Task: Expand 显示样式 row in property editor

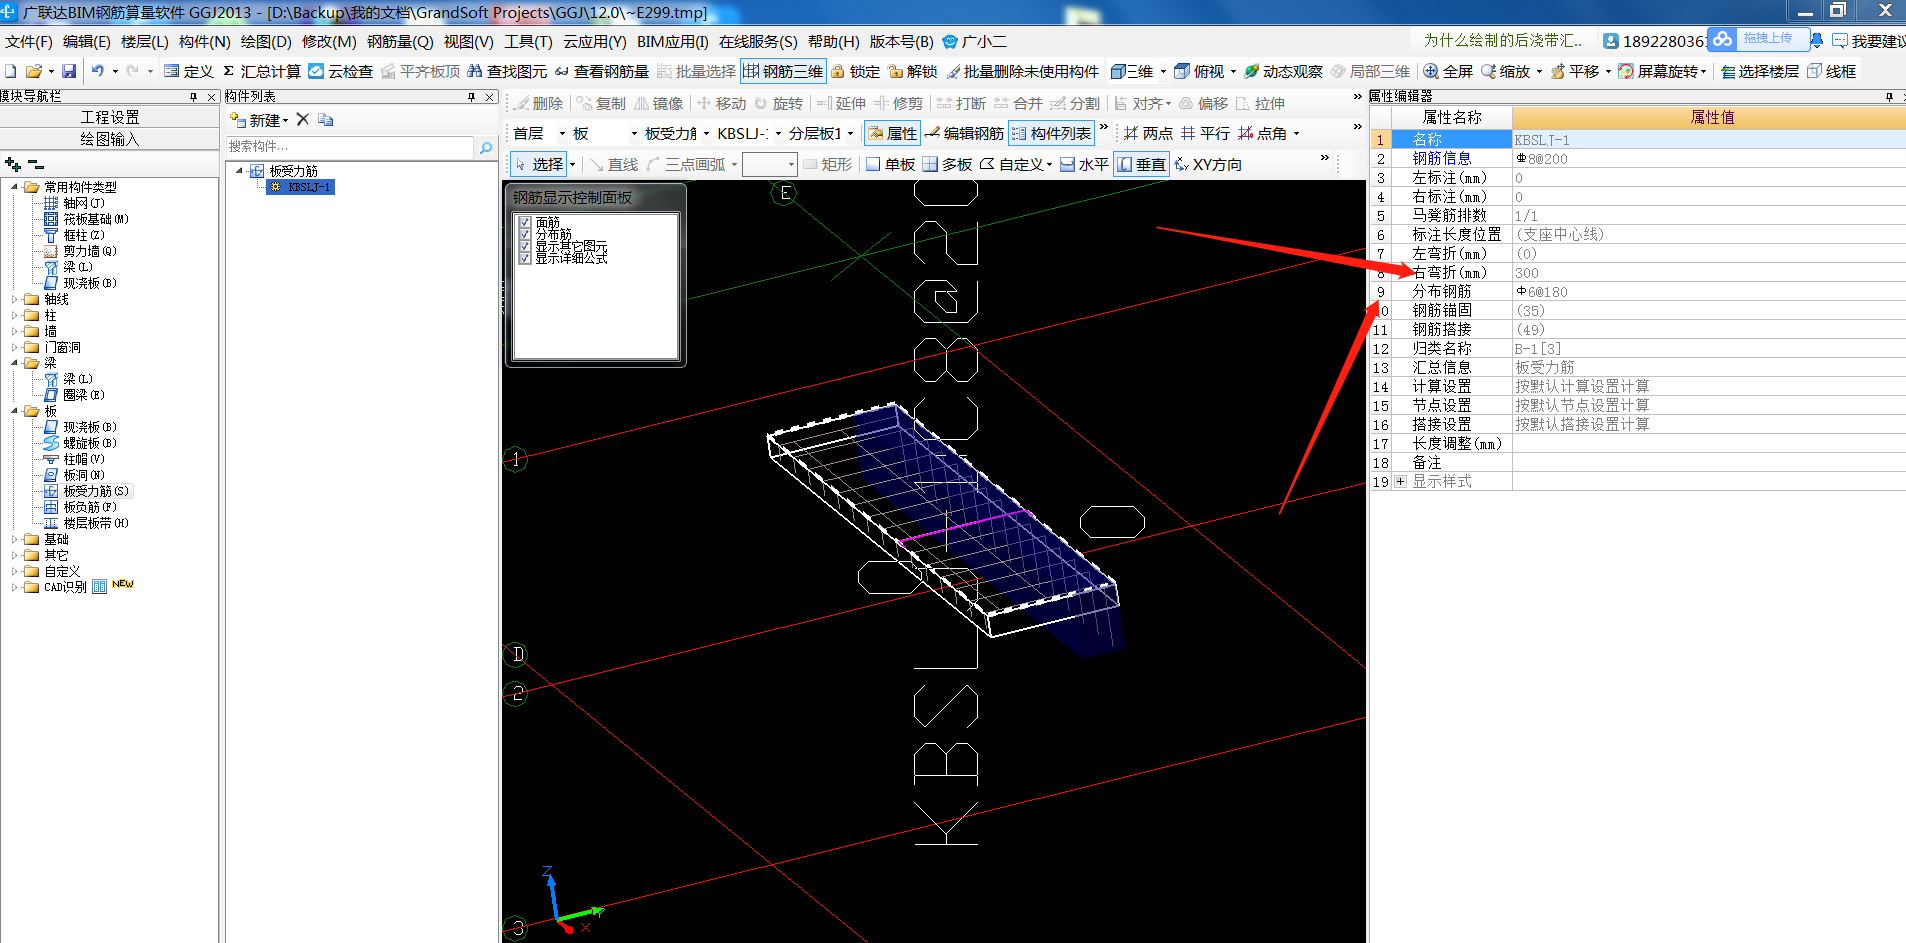Action: (1400, 482)
